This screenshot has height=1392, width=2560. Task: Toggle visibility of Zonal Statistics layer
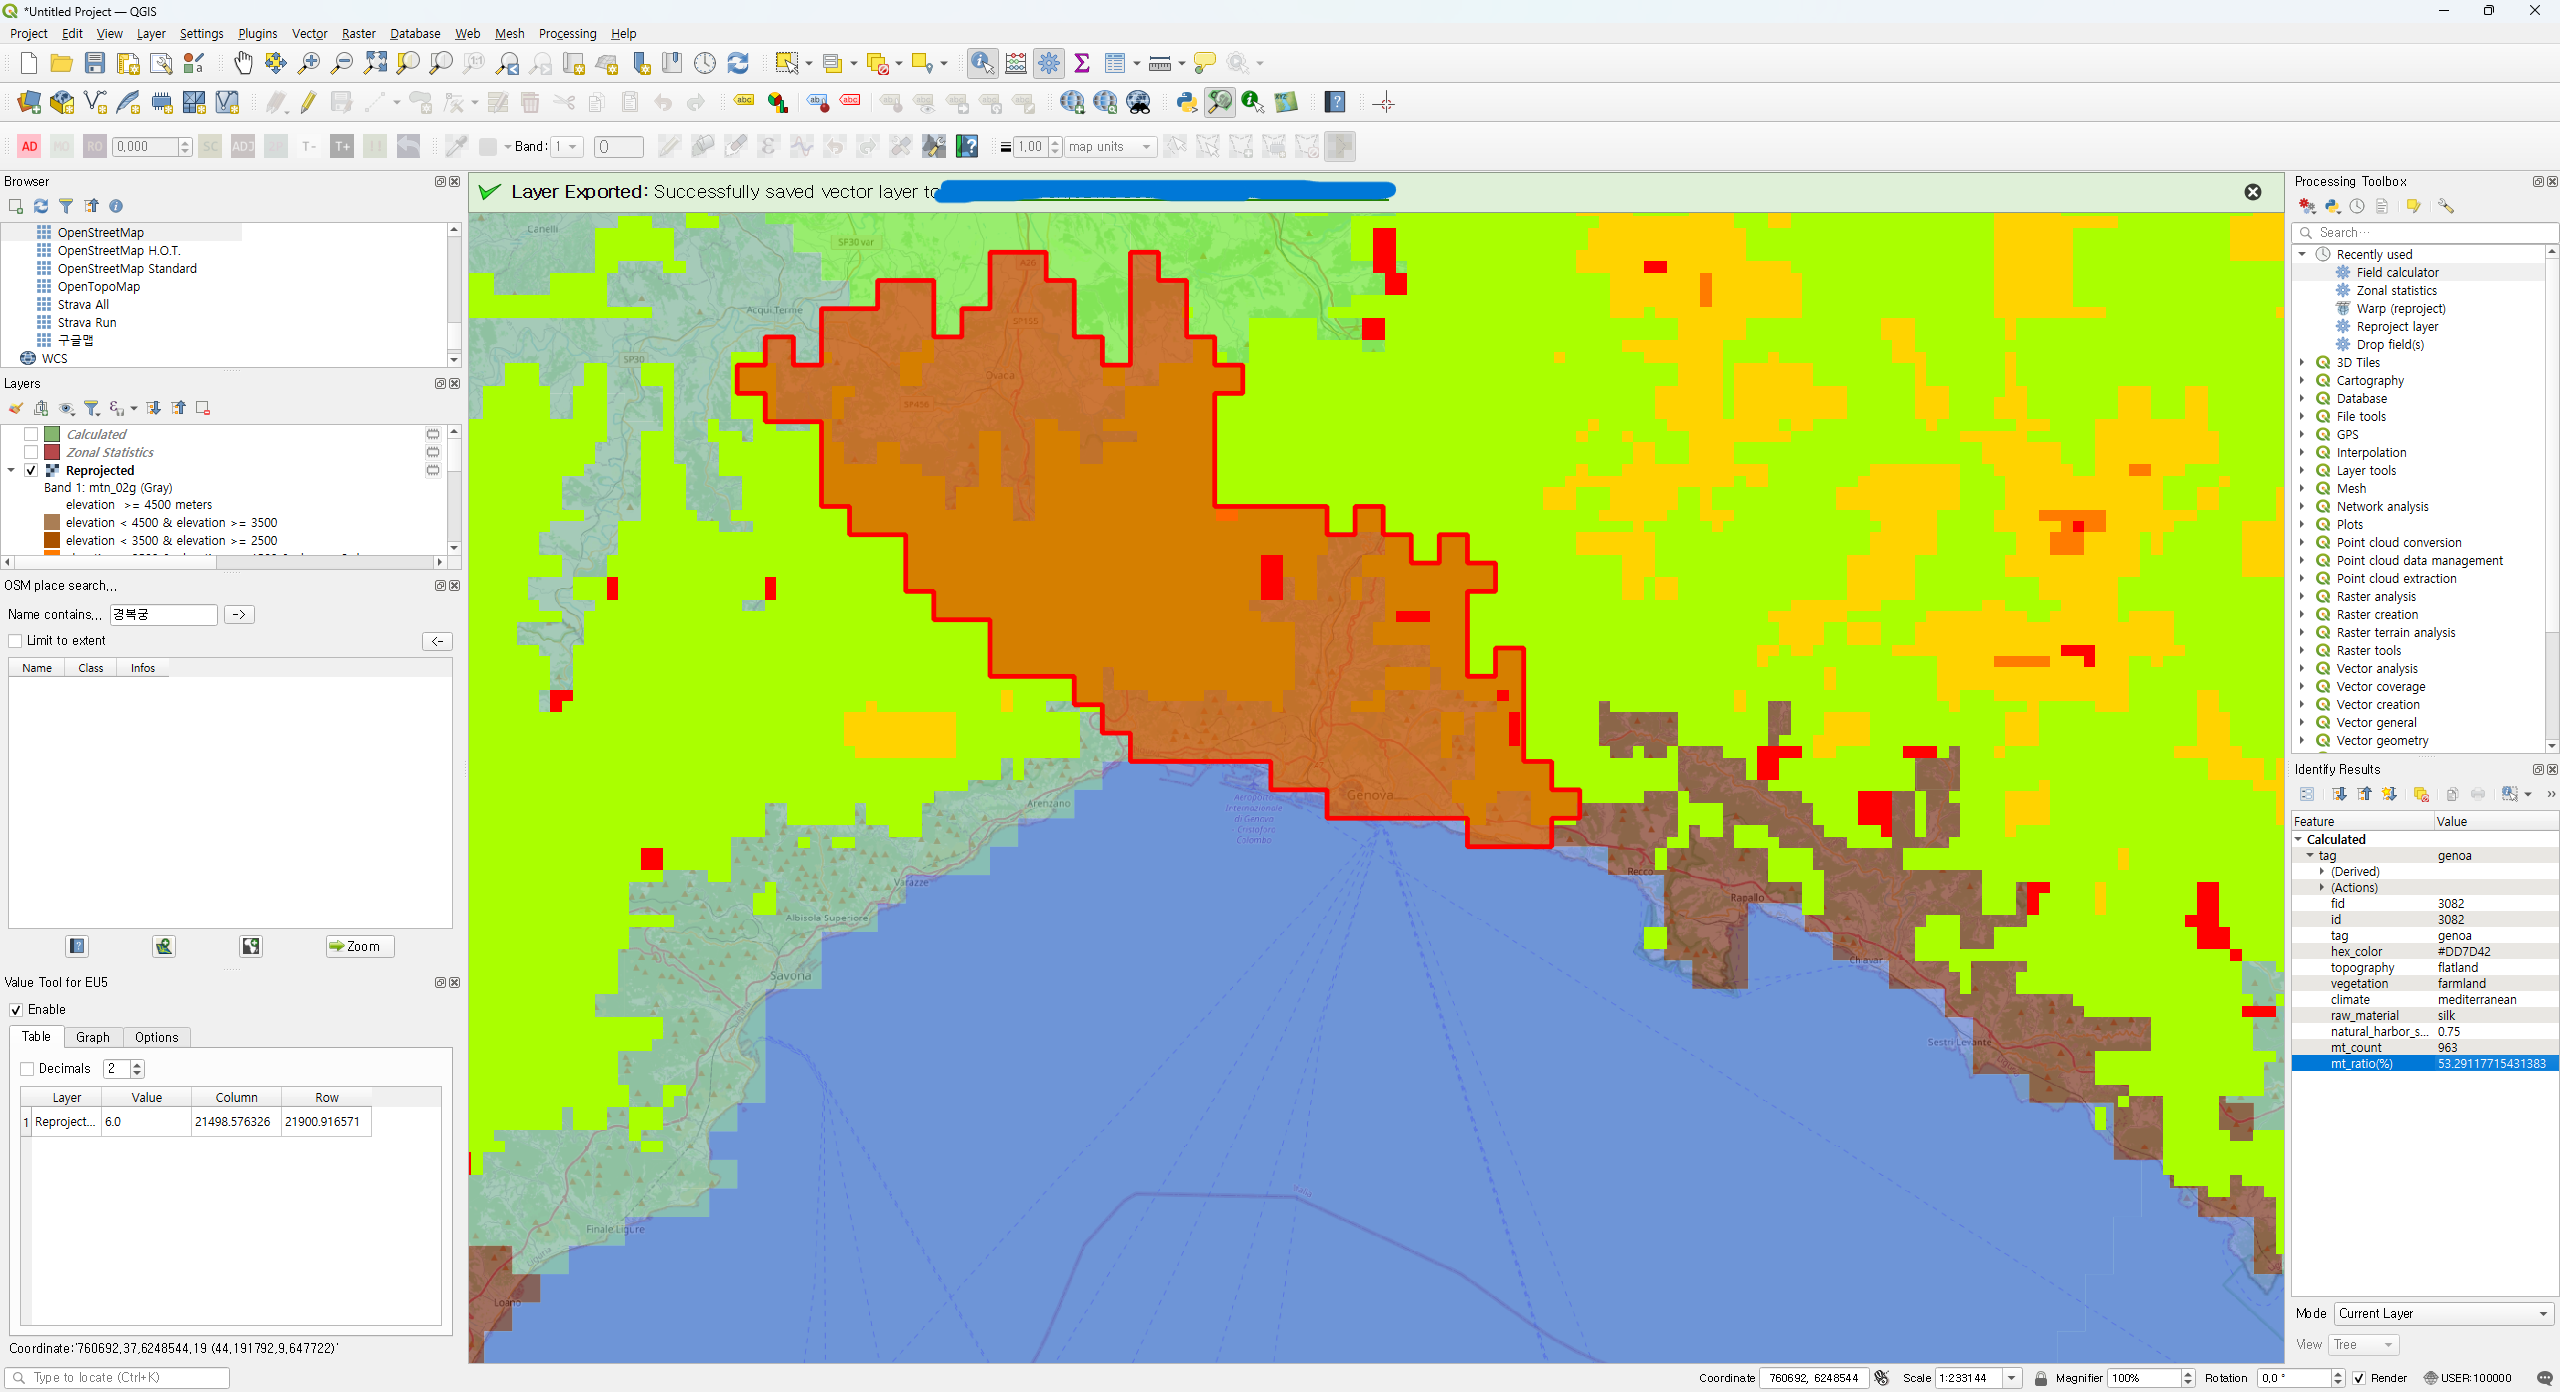(31, 452)
